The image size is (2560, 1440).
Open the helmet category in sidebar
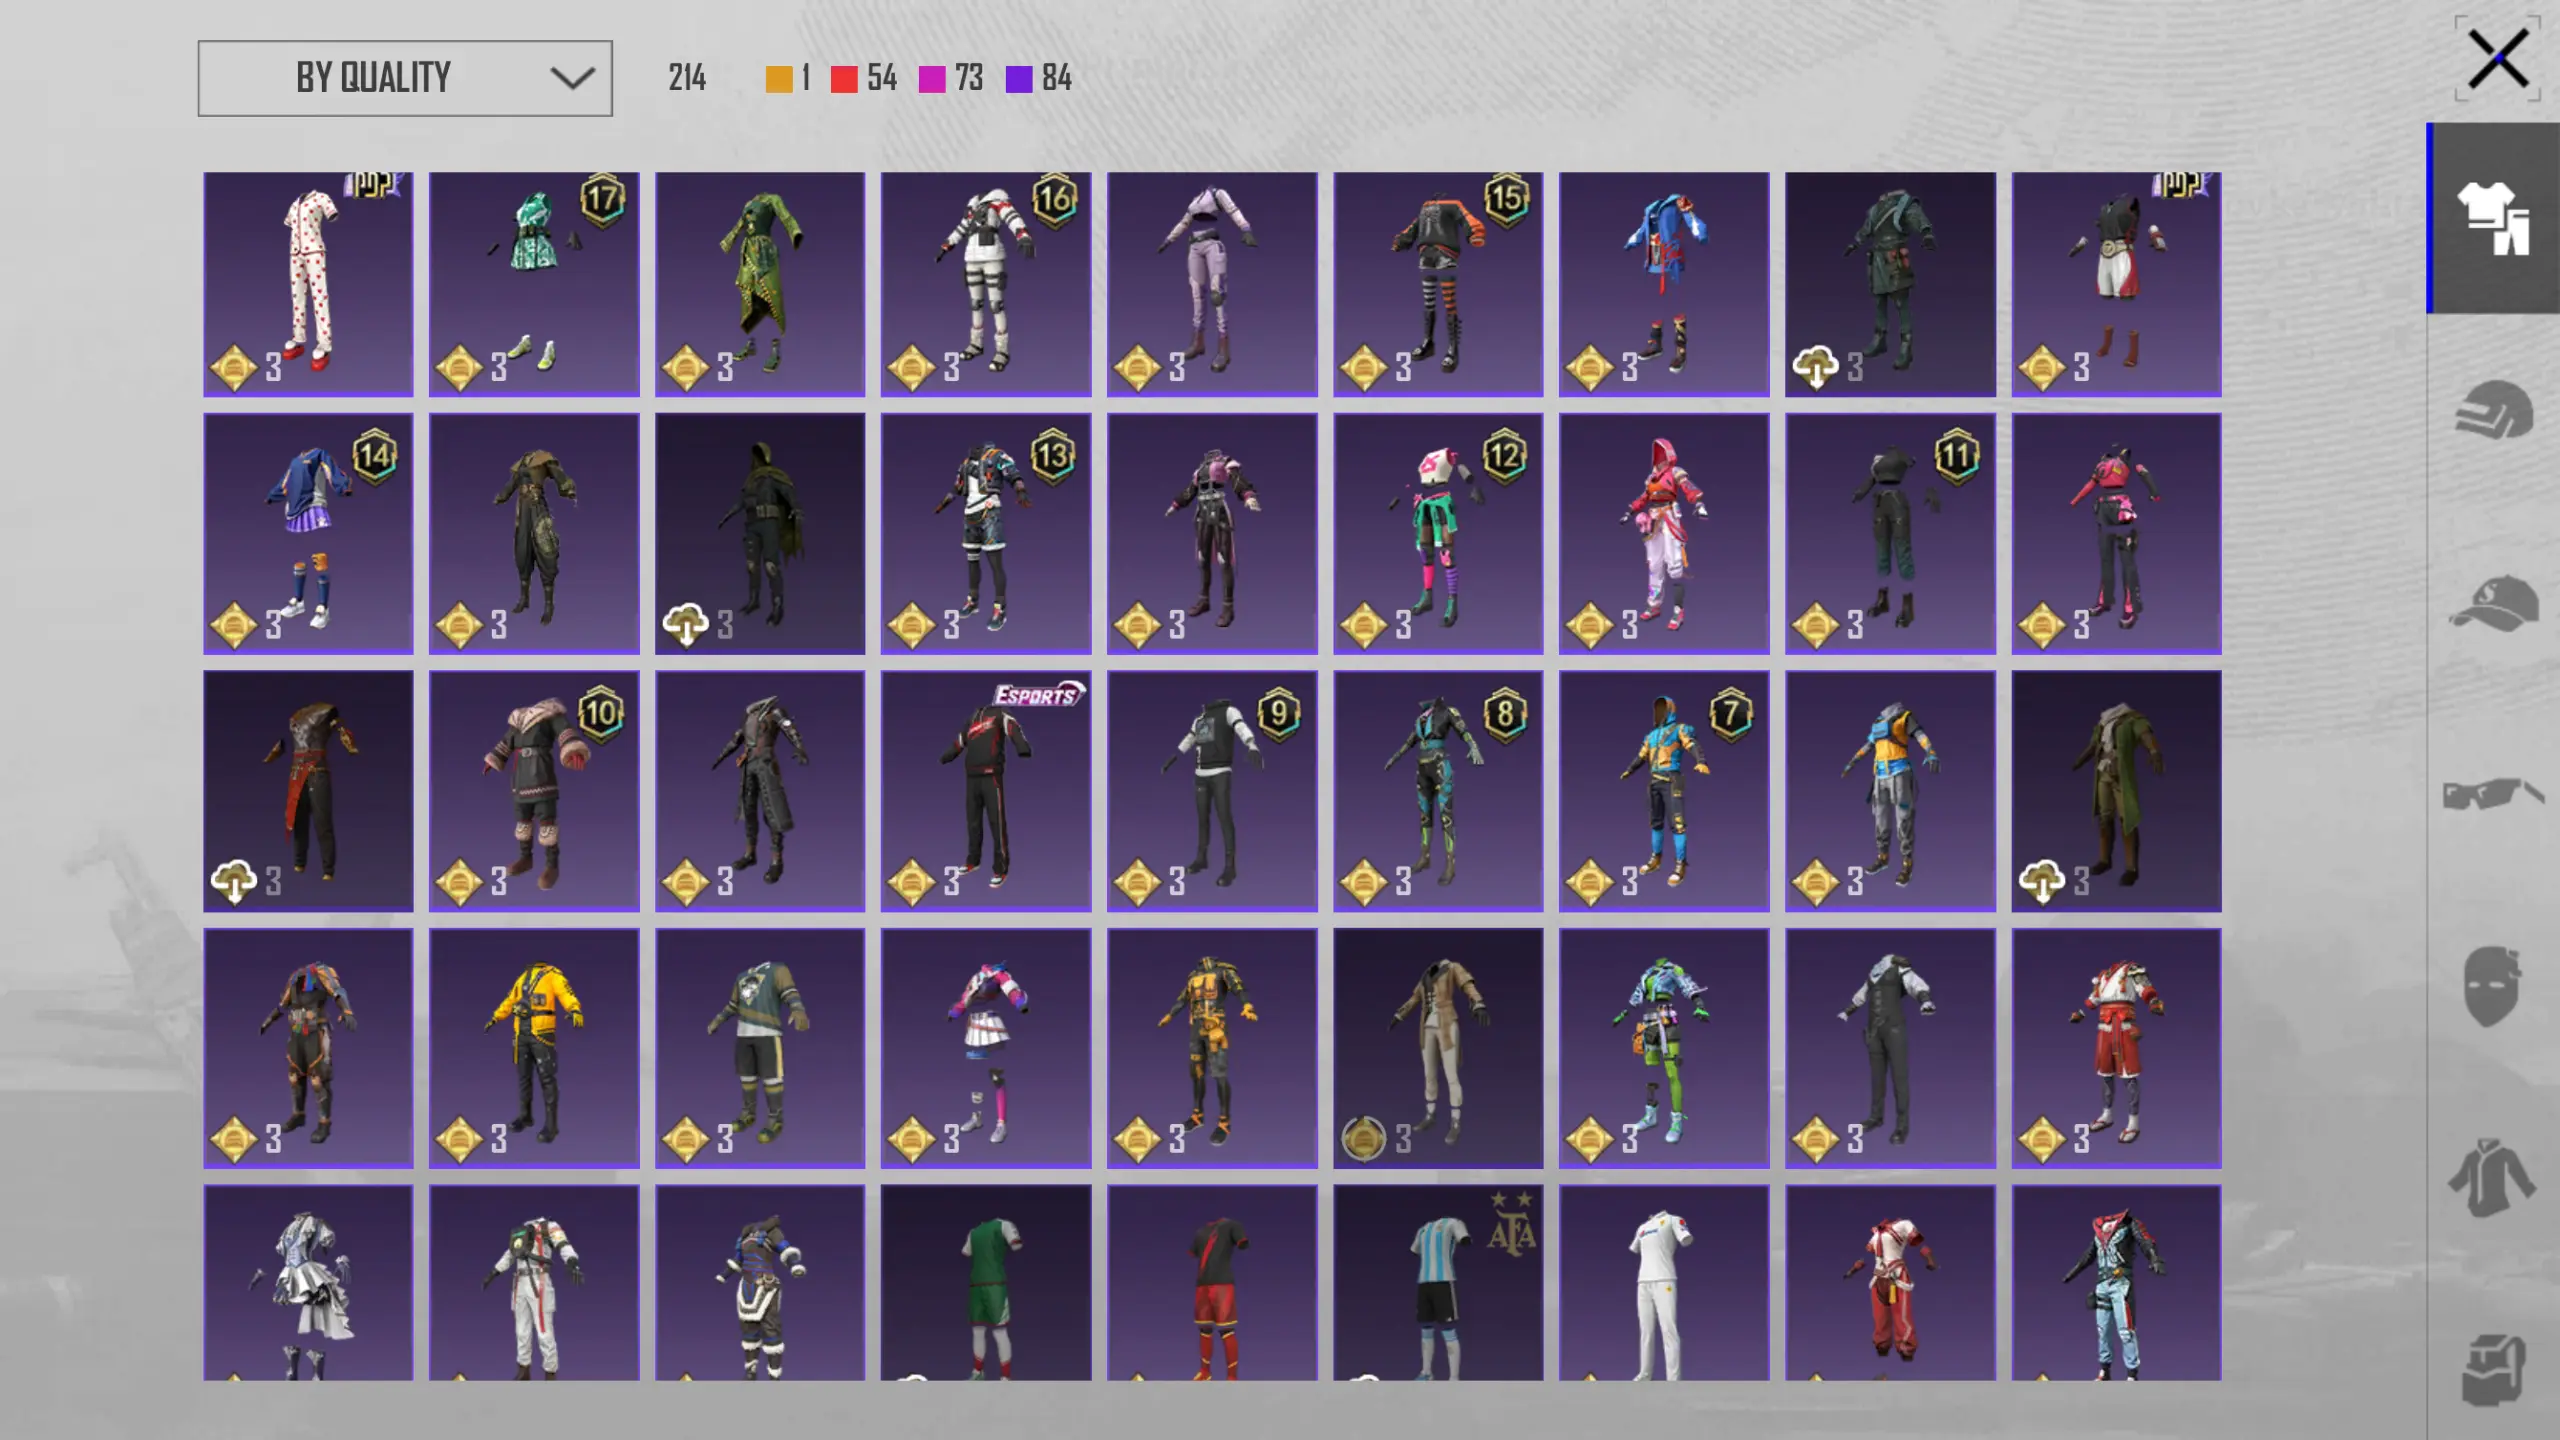coord(2494,410)
